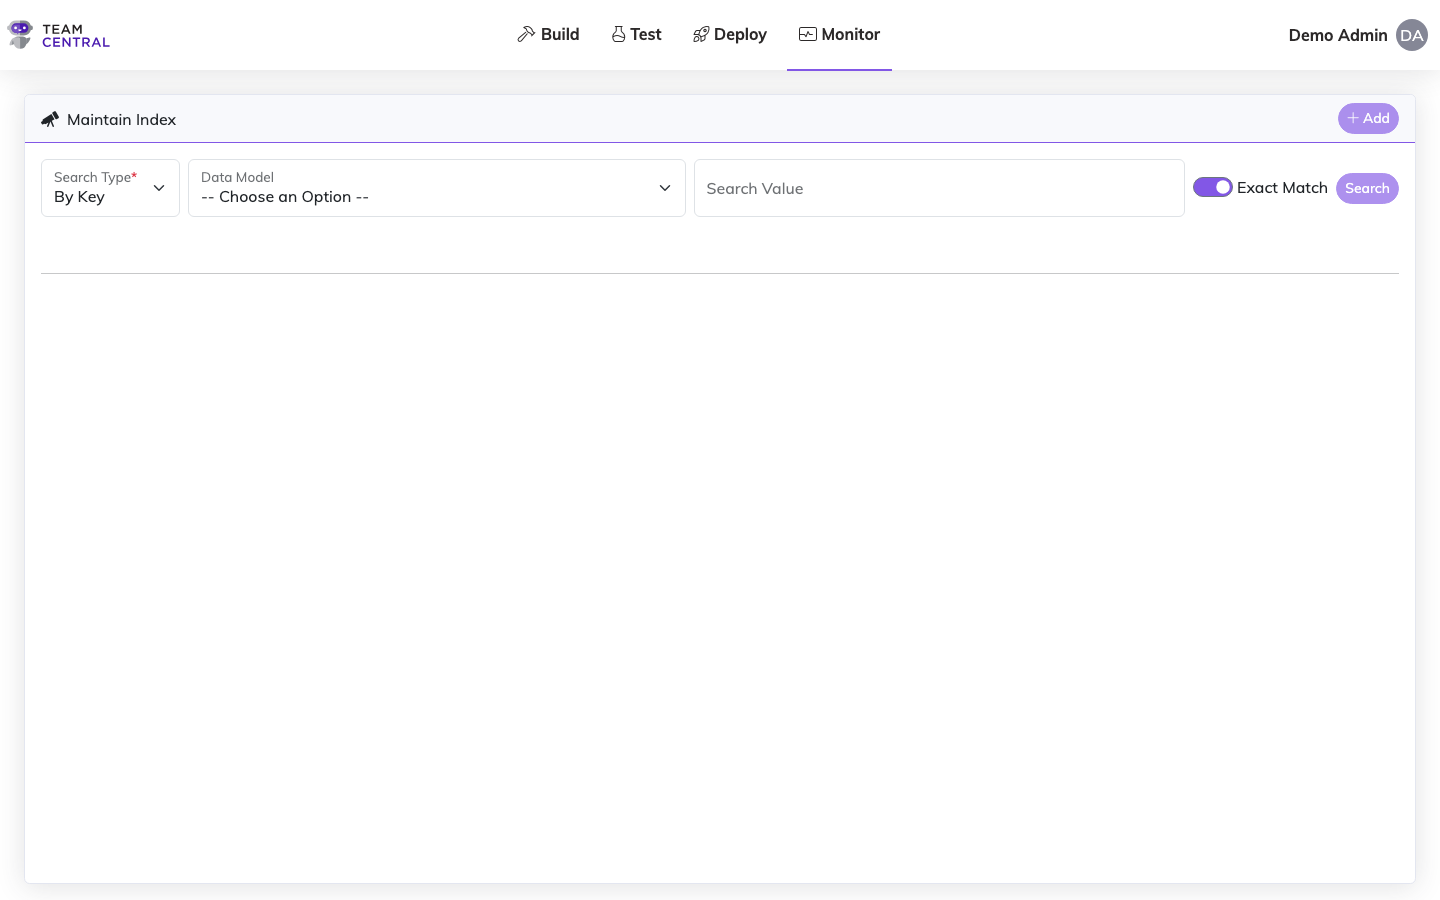The image size is (1440, 900).
Task: Select the hammer icon beside Build
Action: (x=524, y=33)
